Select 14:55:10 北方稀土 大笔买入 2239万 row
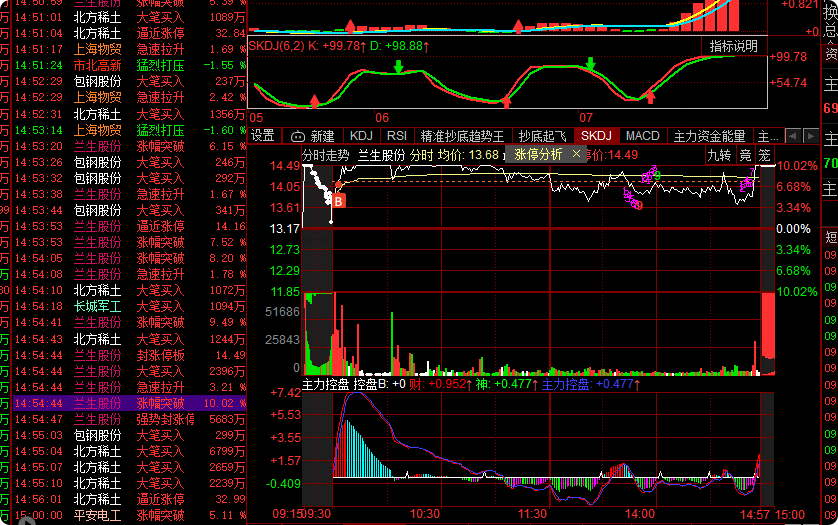The image size is (838, 525). [130, 483]
